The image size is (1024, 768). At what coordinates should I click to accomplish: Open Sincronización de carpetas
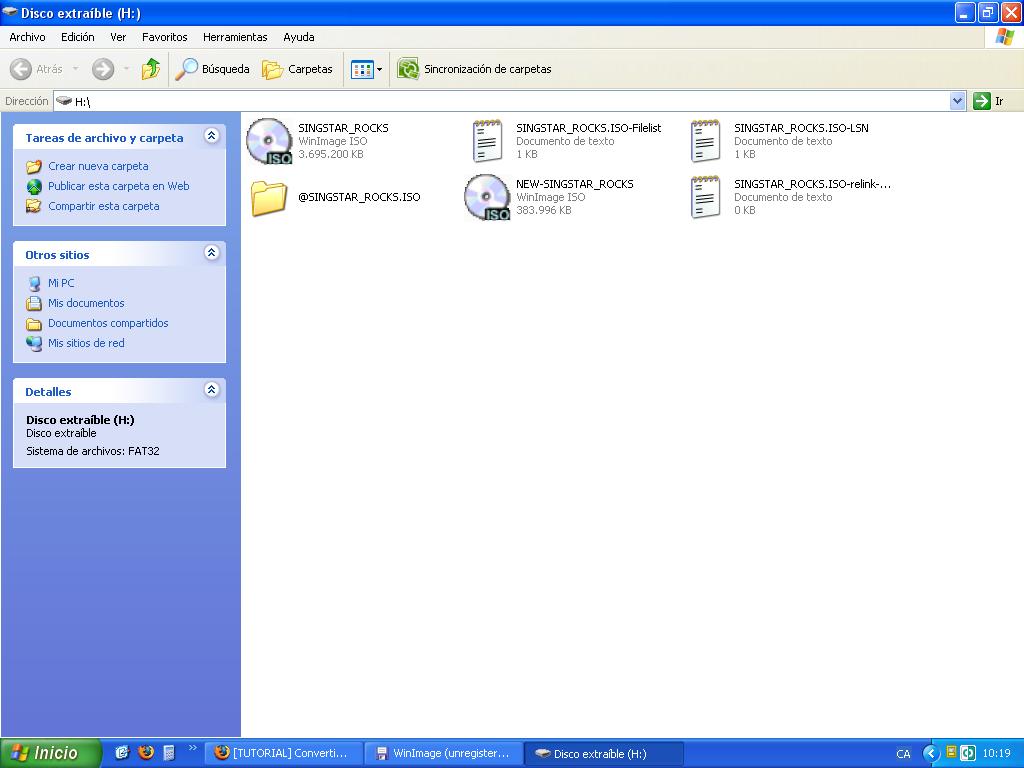point(475,69)
